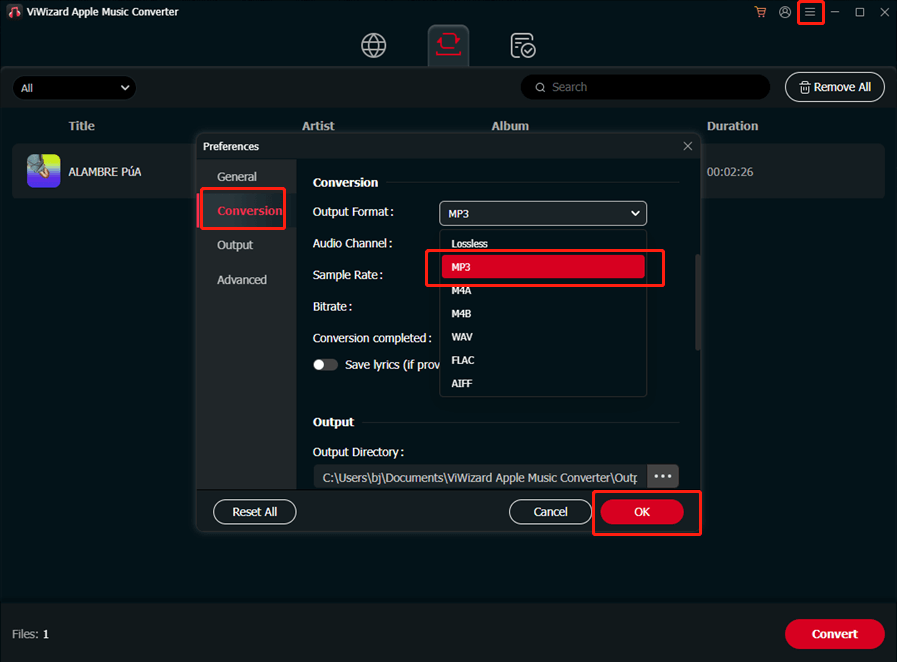Browse output directory with three-dots button
This screenshot has height=662, width=897.
[663, 476]
